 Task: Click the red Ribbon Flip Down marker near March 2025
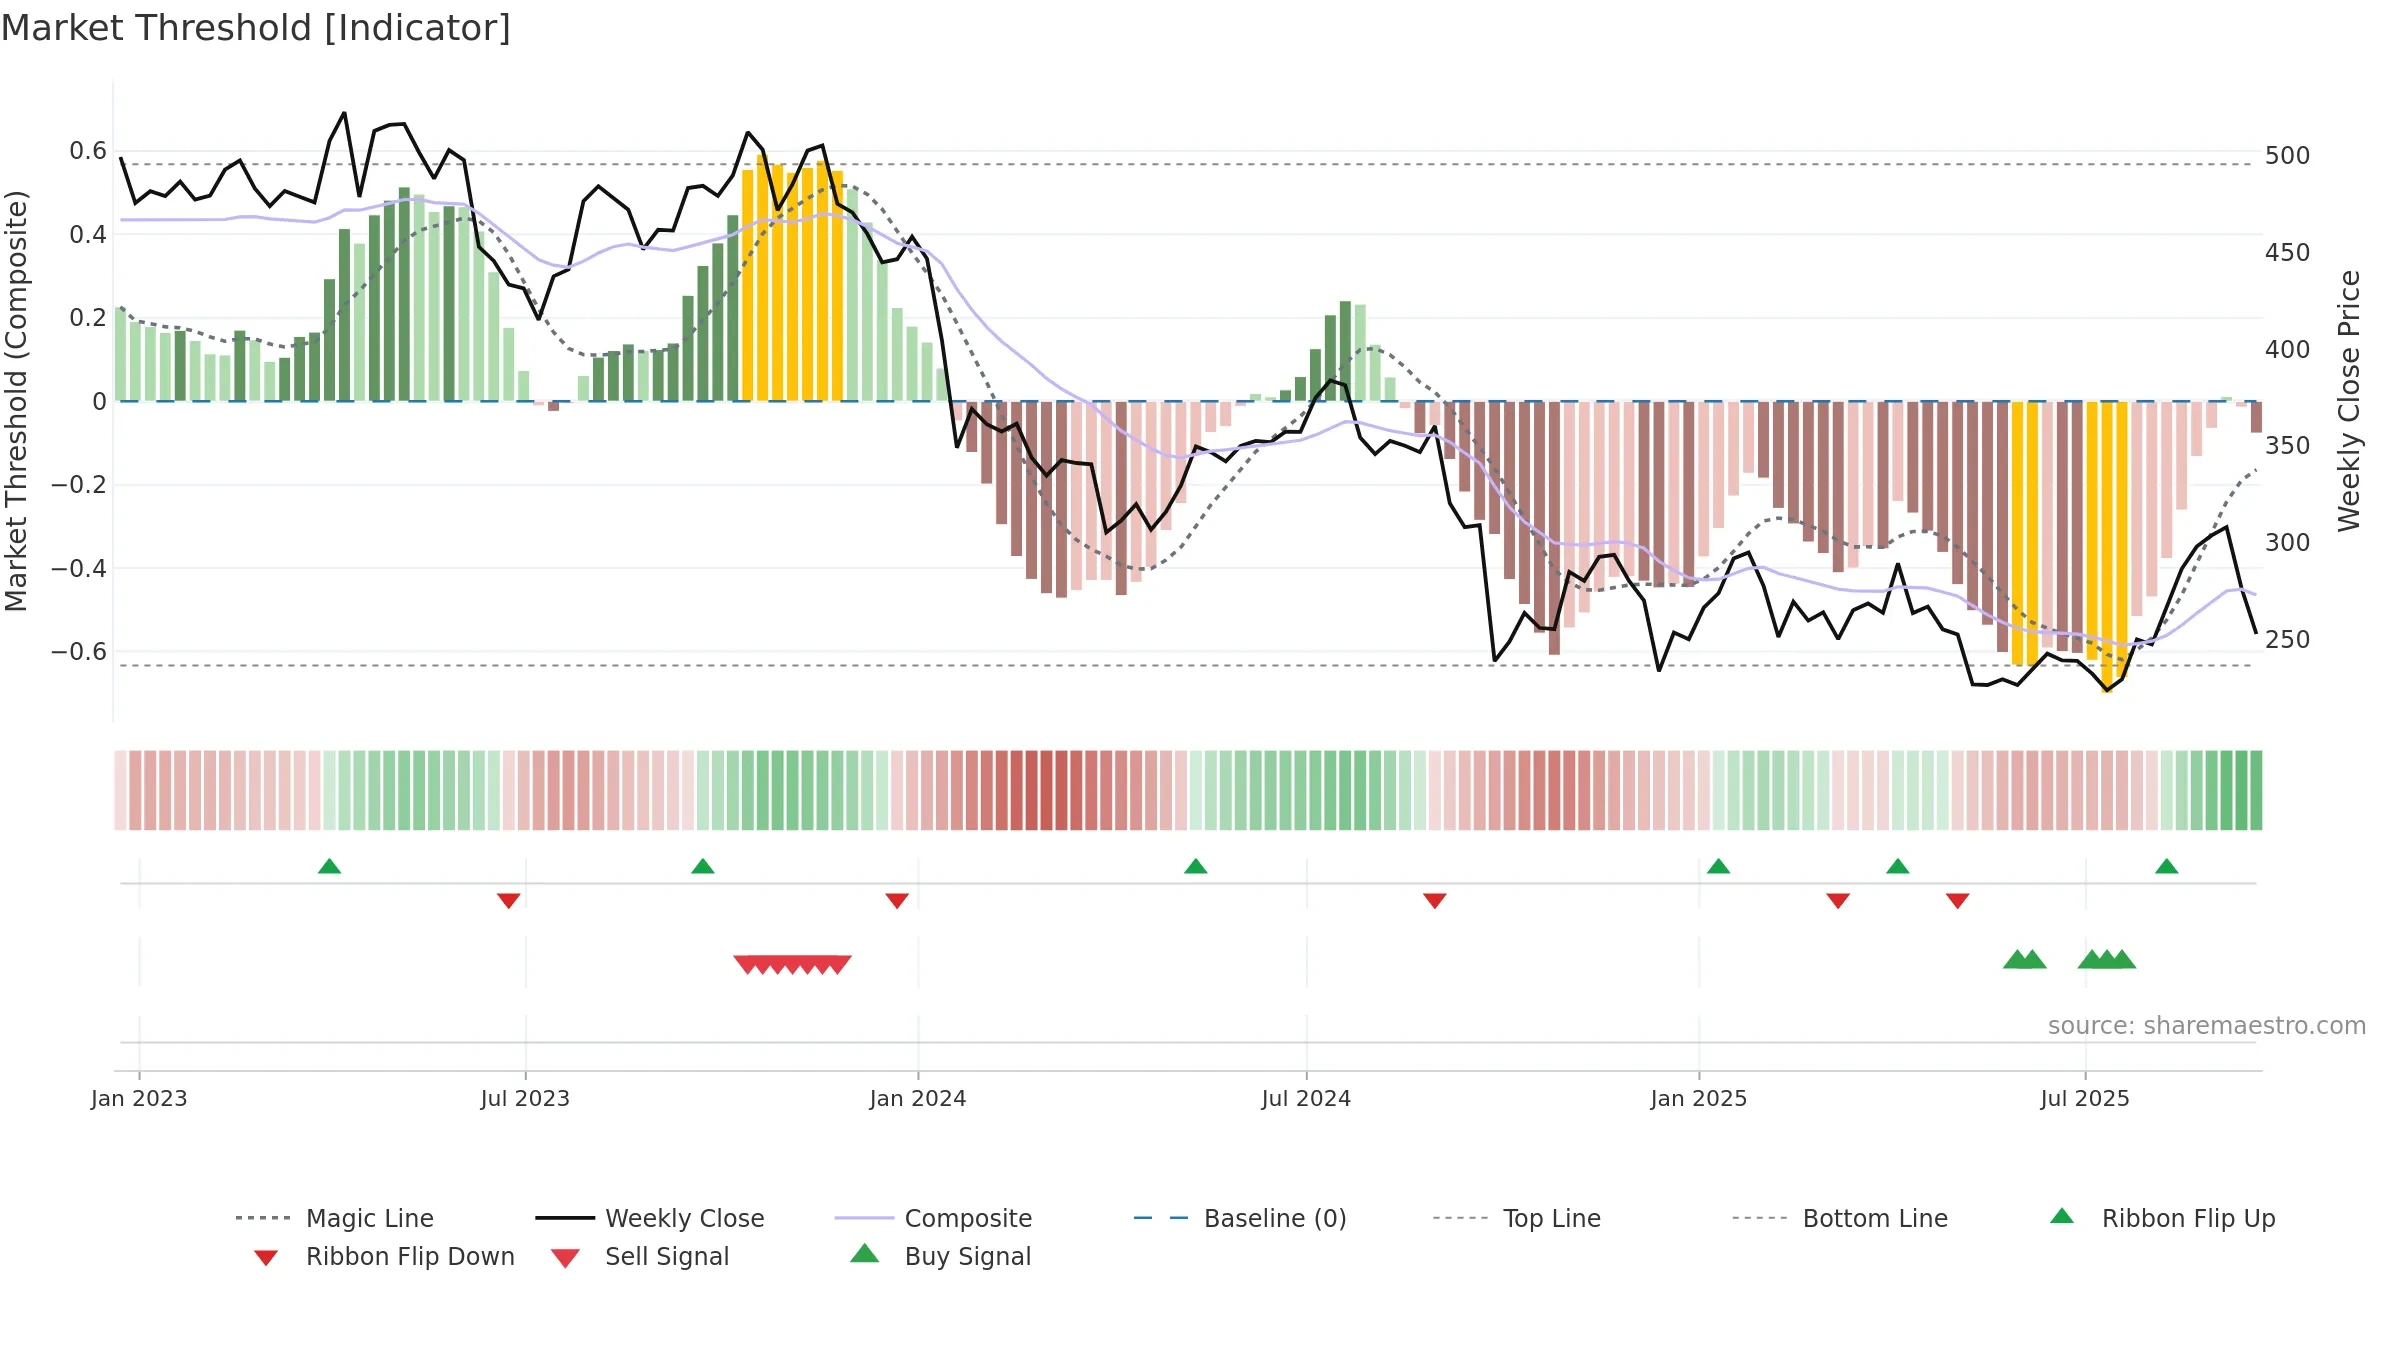click(1838, 901)
